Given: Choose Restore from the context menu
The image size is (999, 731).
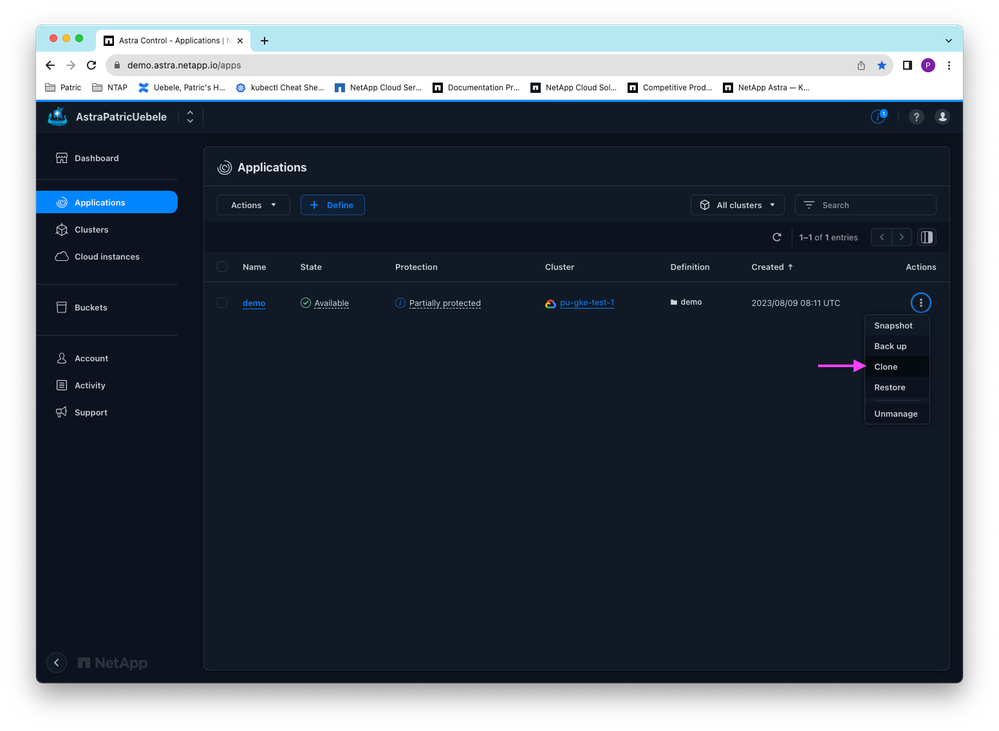Looking at the screenshot, I should tap(897, 387).
